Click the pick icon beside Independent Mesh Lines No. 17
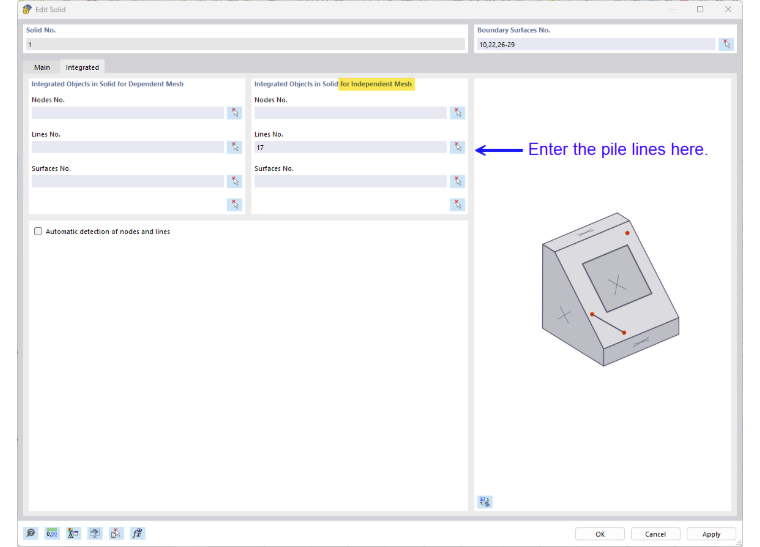The width and height of the screenshot is (760, 547). [457, 147]
